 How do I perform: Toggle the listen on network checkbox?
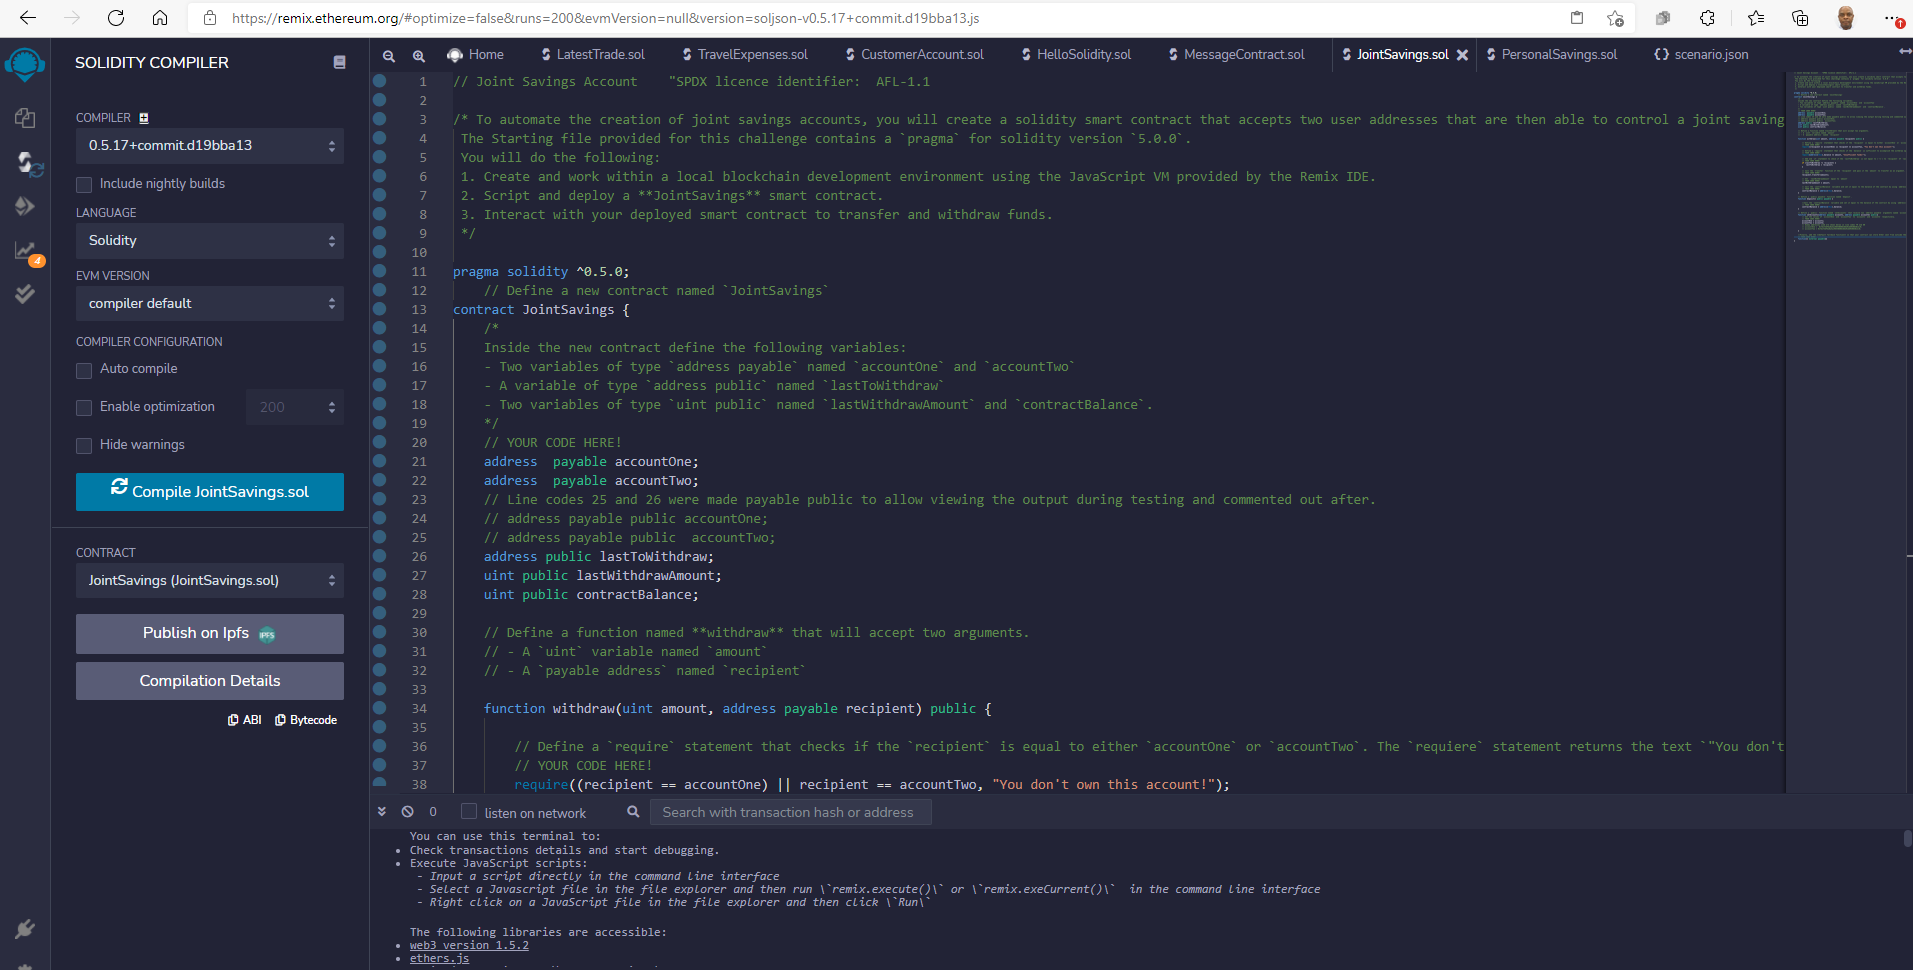pyautogui.click(x=468, y=812)
